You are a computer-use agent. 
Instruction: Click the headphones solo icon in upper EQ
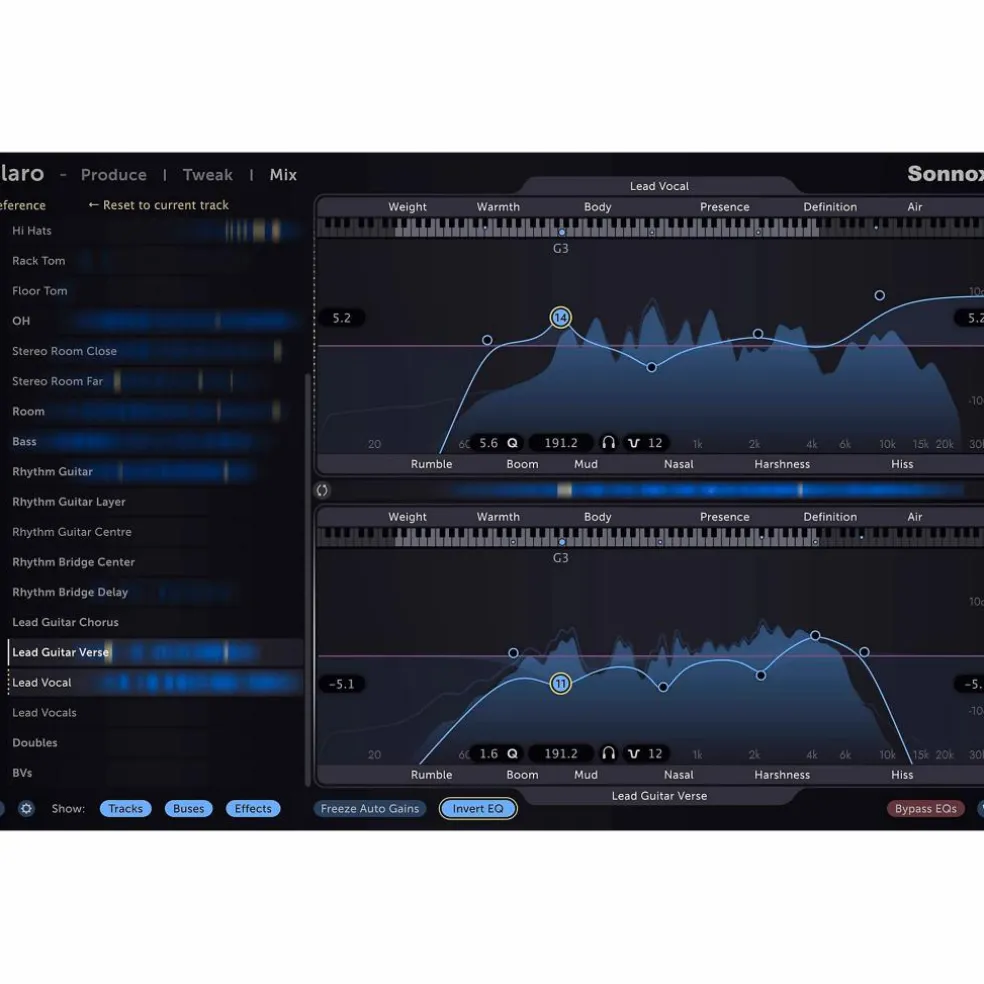[x=608, y=442]
